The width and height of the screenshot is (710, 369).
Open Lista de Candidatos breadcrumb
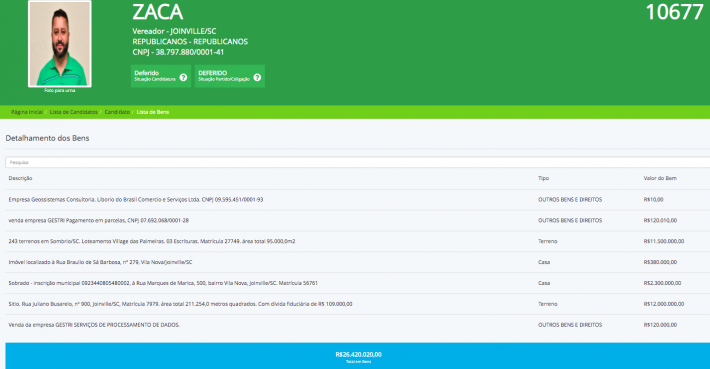click(x=74, y=112)
